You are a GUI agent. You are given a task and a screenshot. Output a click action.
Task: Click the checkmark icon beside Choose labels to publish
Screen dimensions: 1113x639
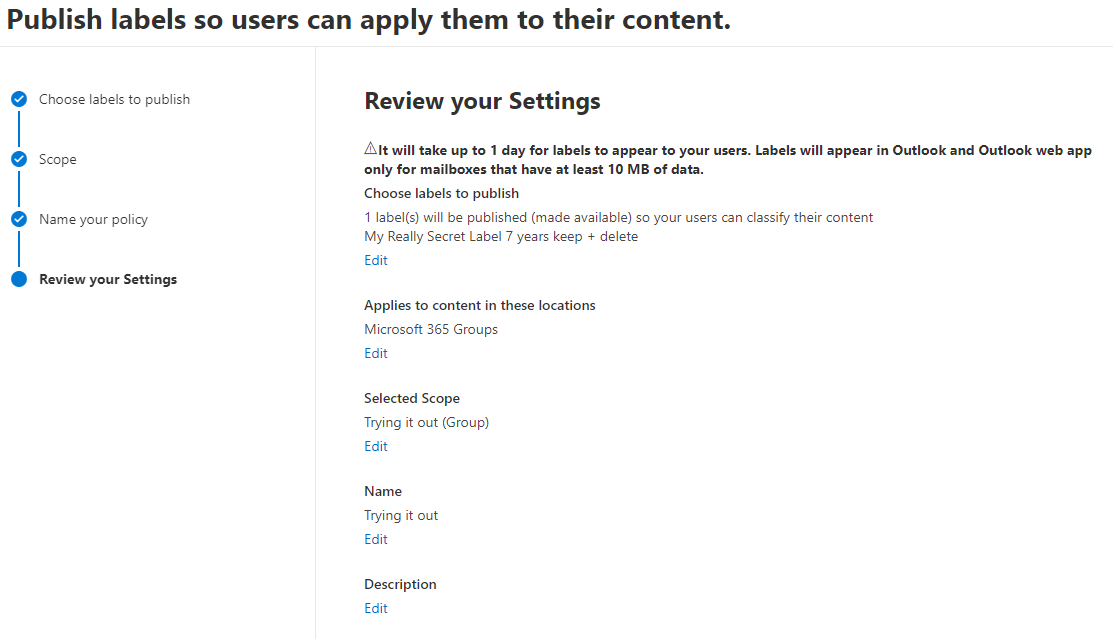(19, 99)
